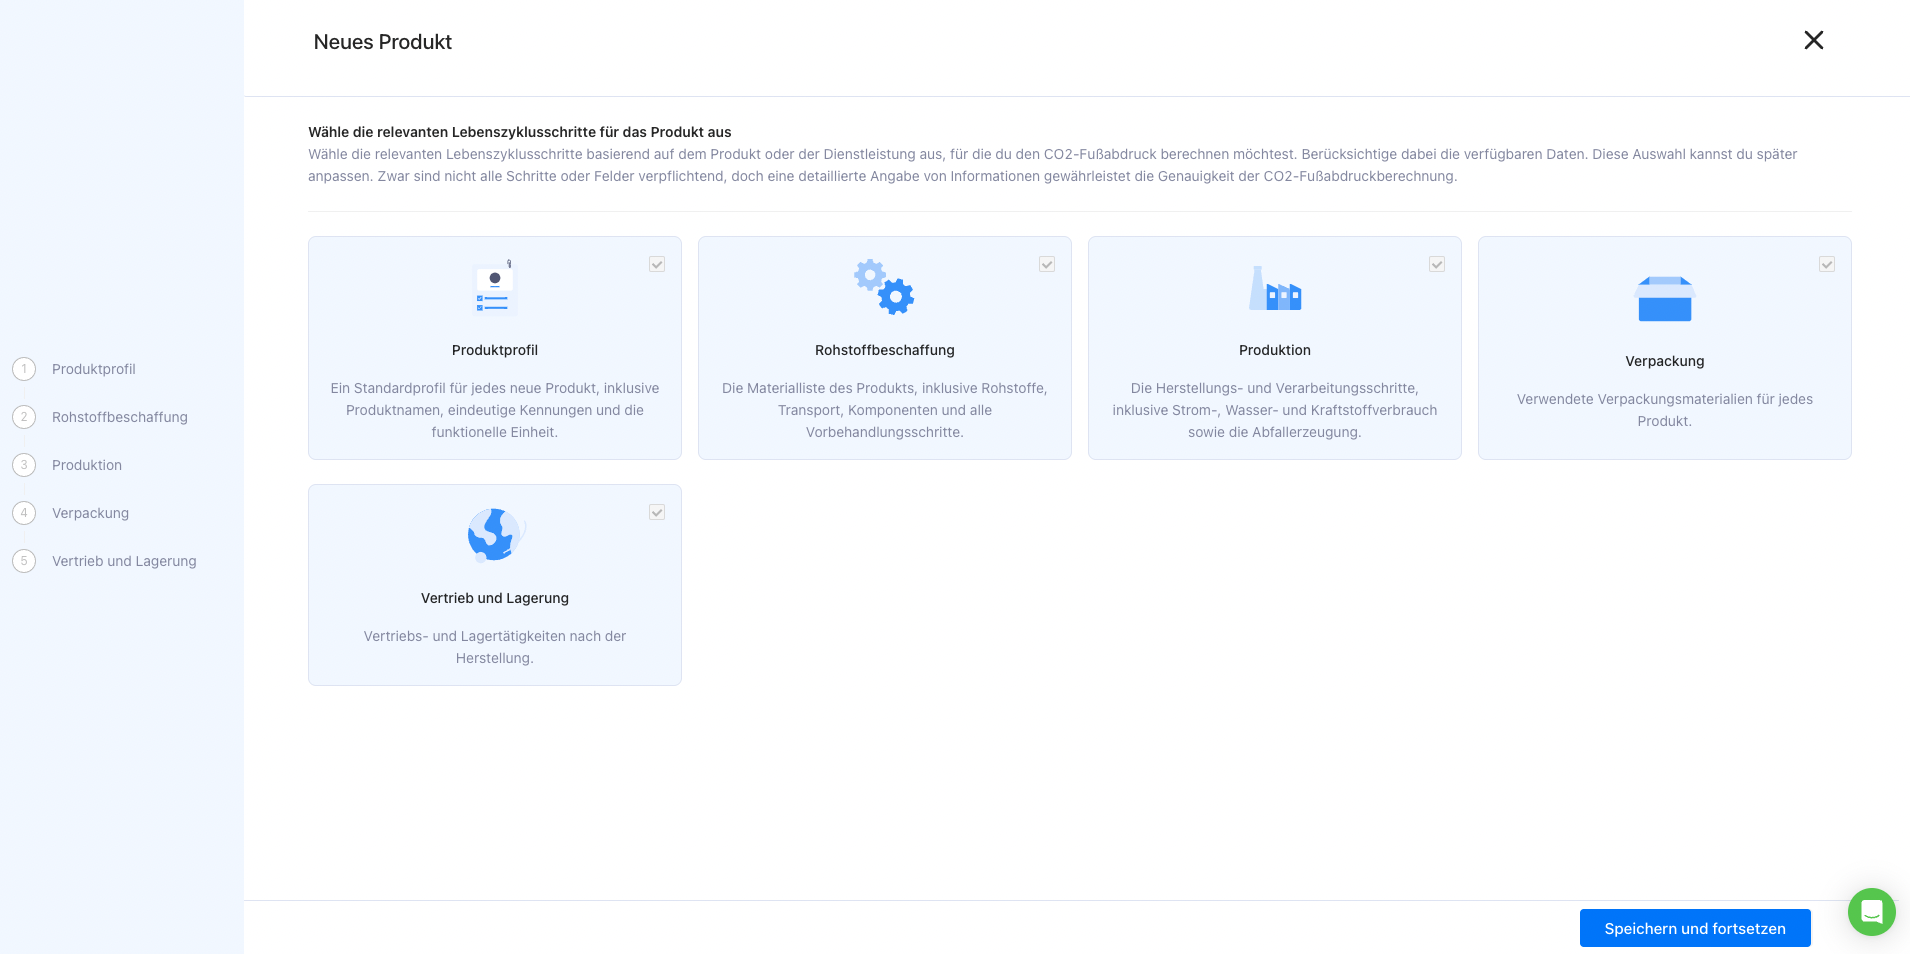The image size is (1910, 954).
Task: Click the Produktion factory icon
Action: pos(1274,288)
